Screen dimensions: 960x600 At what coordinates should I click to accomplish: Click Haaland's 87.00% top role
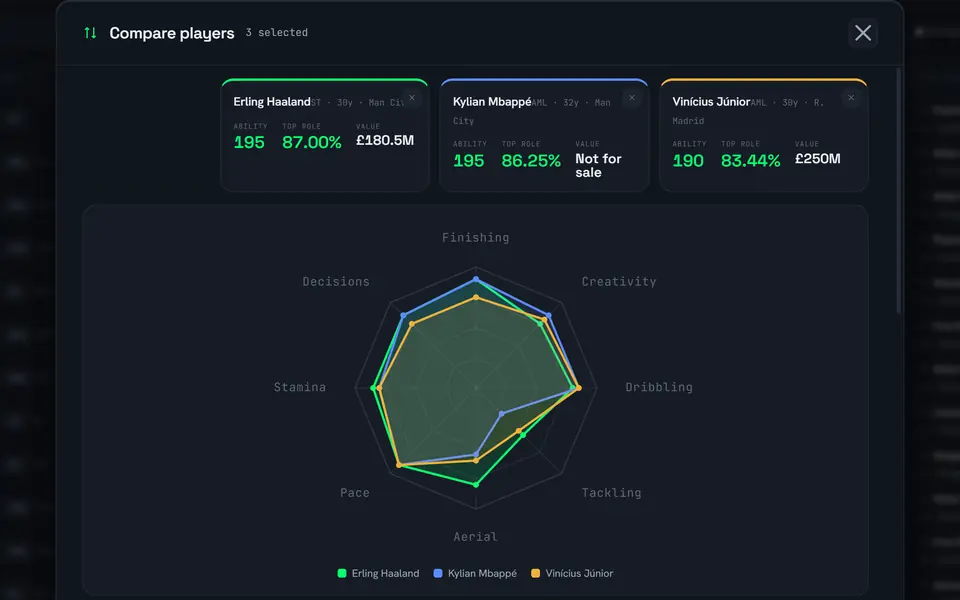[312, 142]
